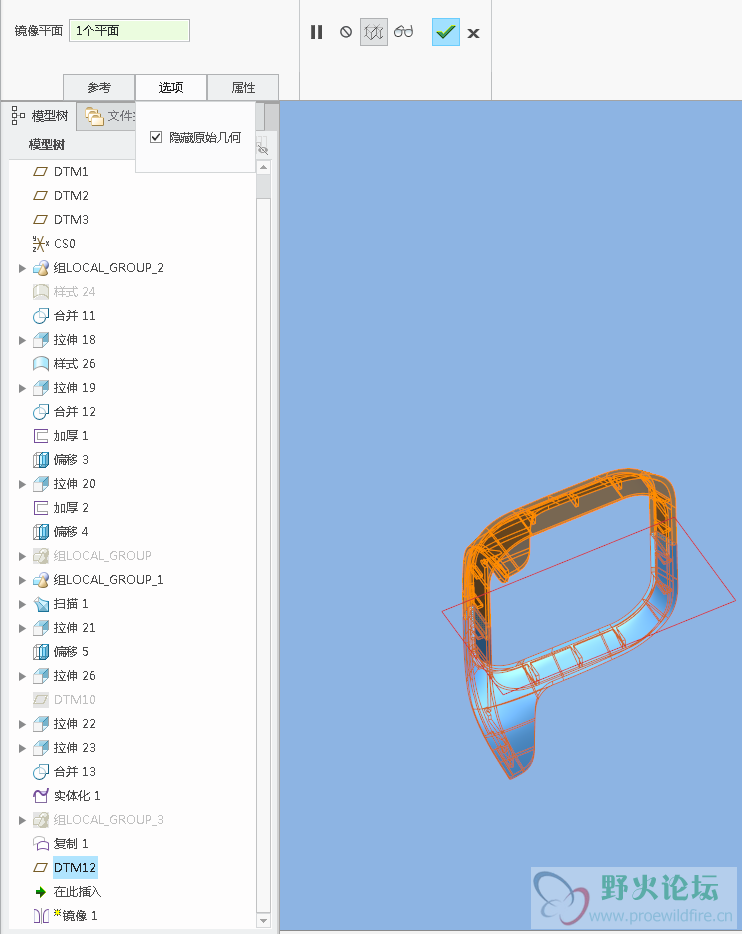
Task: Open the 参考 tab
Action: click(99, 88)
